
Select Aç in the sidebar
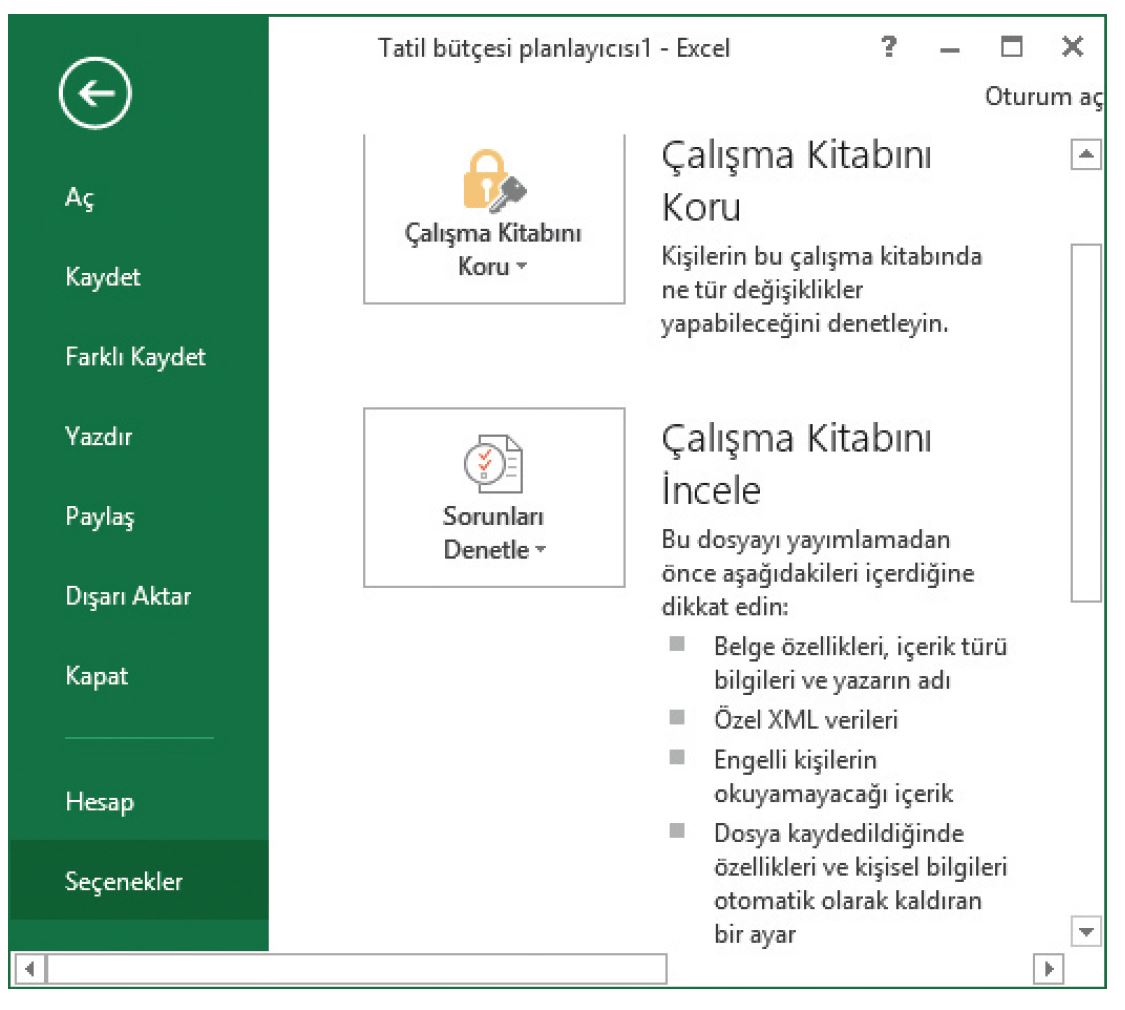pyautogui.click(x=79, y=198)
